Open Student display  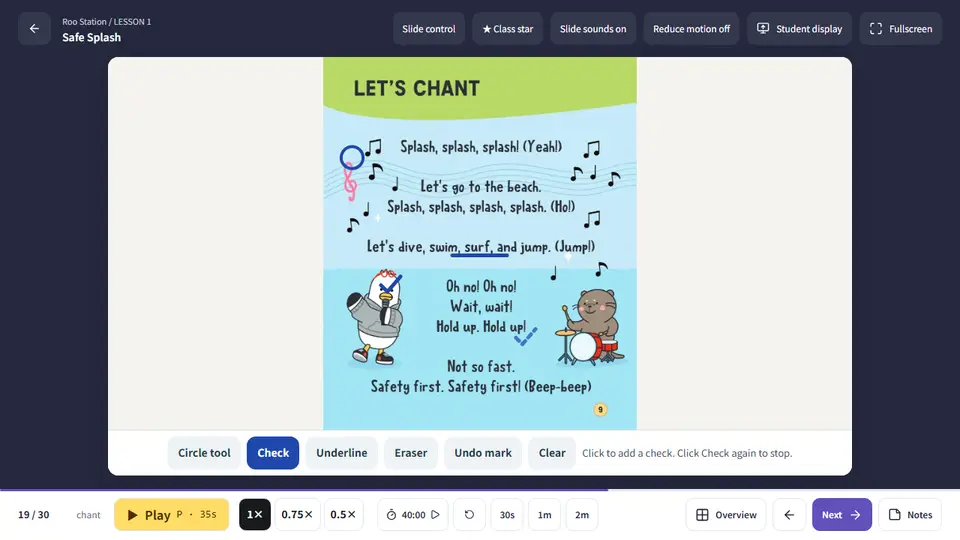pyautogui.click(x=799, y=29)
